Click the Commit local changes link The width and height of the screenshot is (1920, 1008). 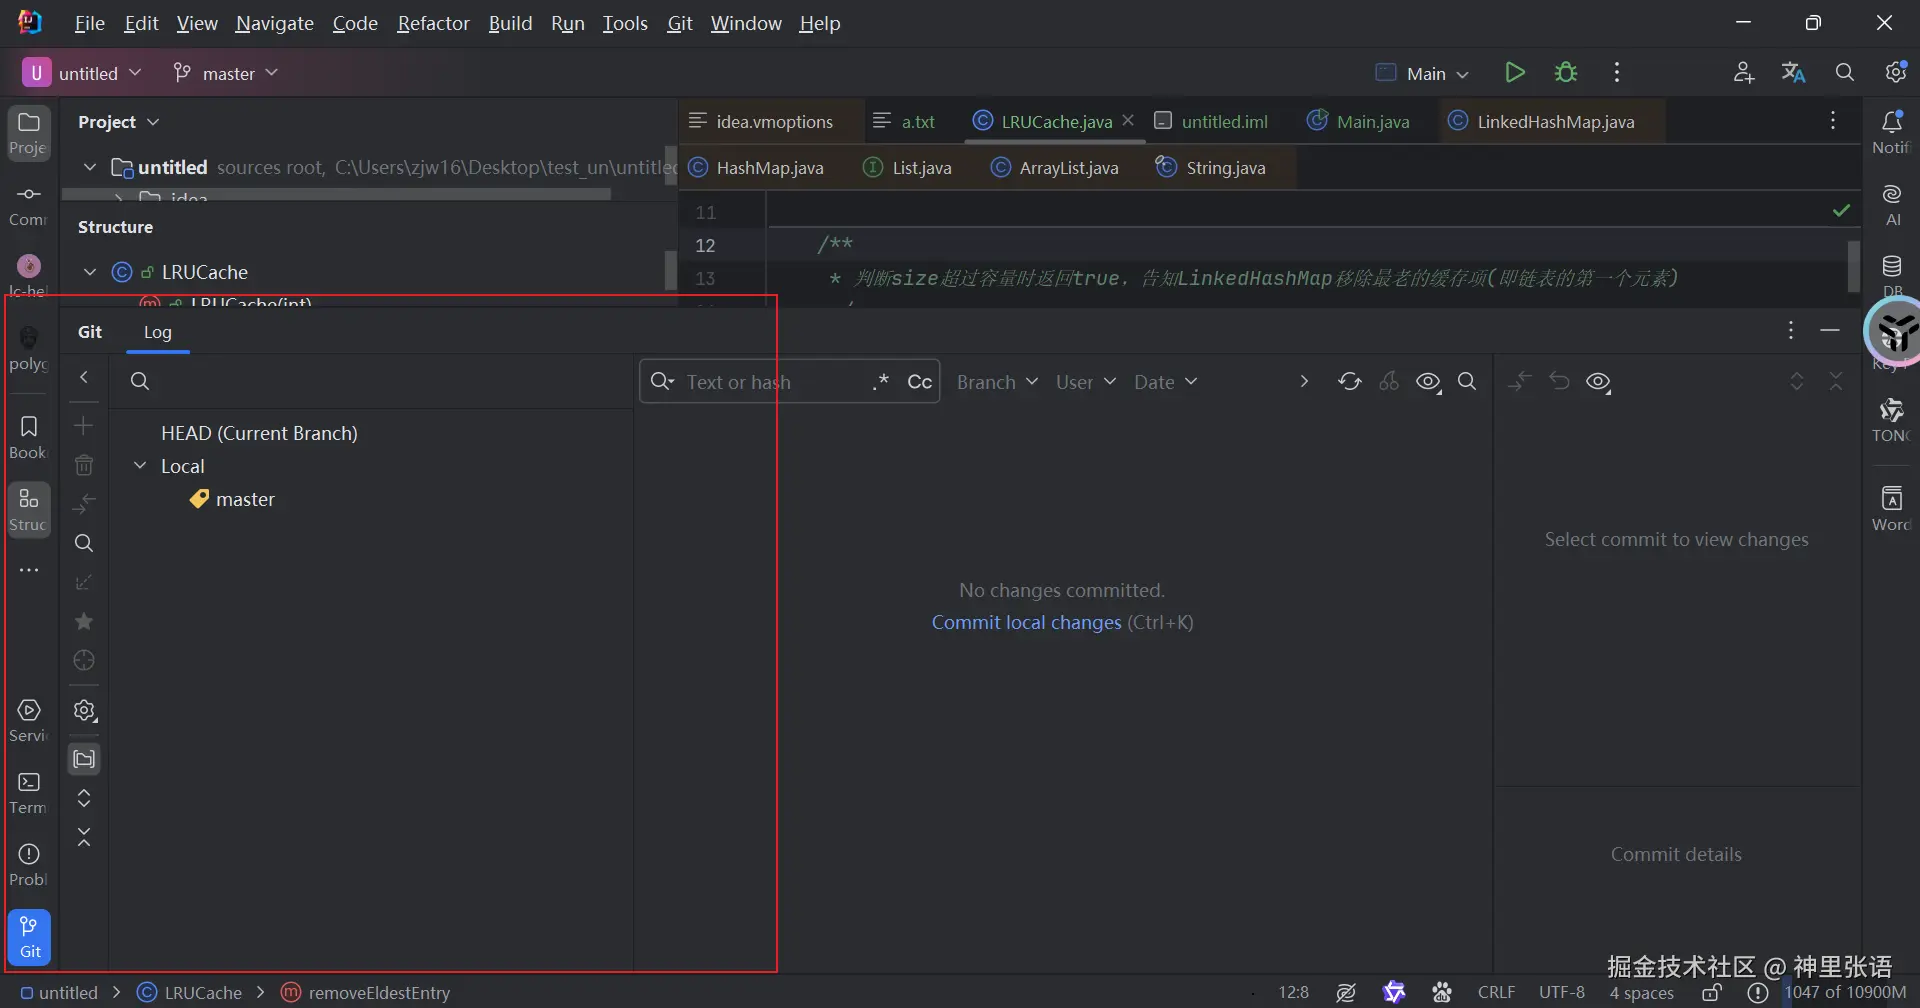tap(1026, 622)
